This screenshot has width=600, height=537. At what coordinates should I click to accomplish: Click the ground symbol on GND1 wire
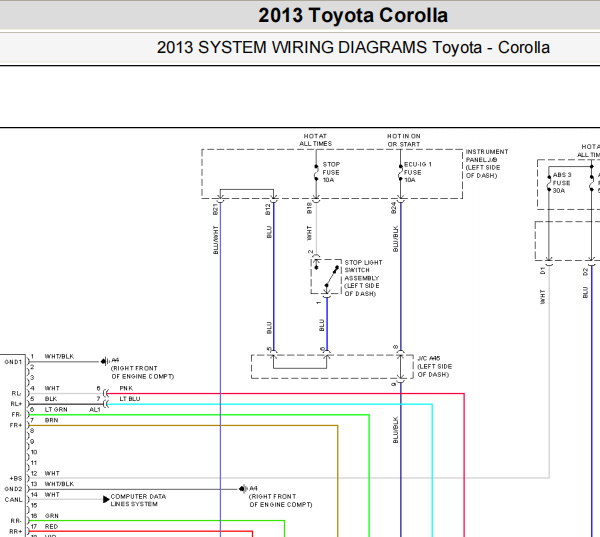[x=104, y=361]
